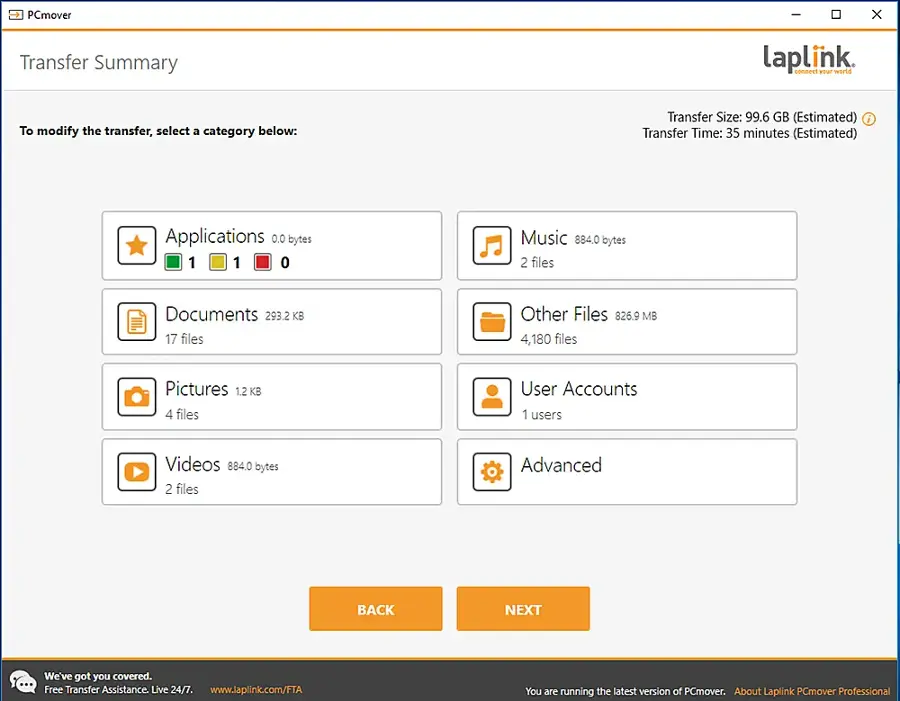900x701 pixels.
Task: Click the Advanced gear icon
Action: (x=492, y=472)
